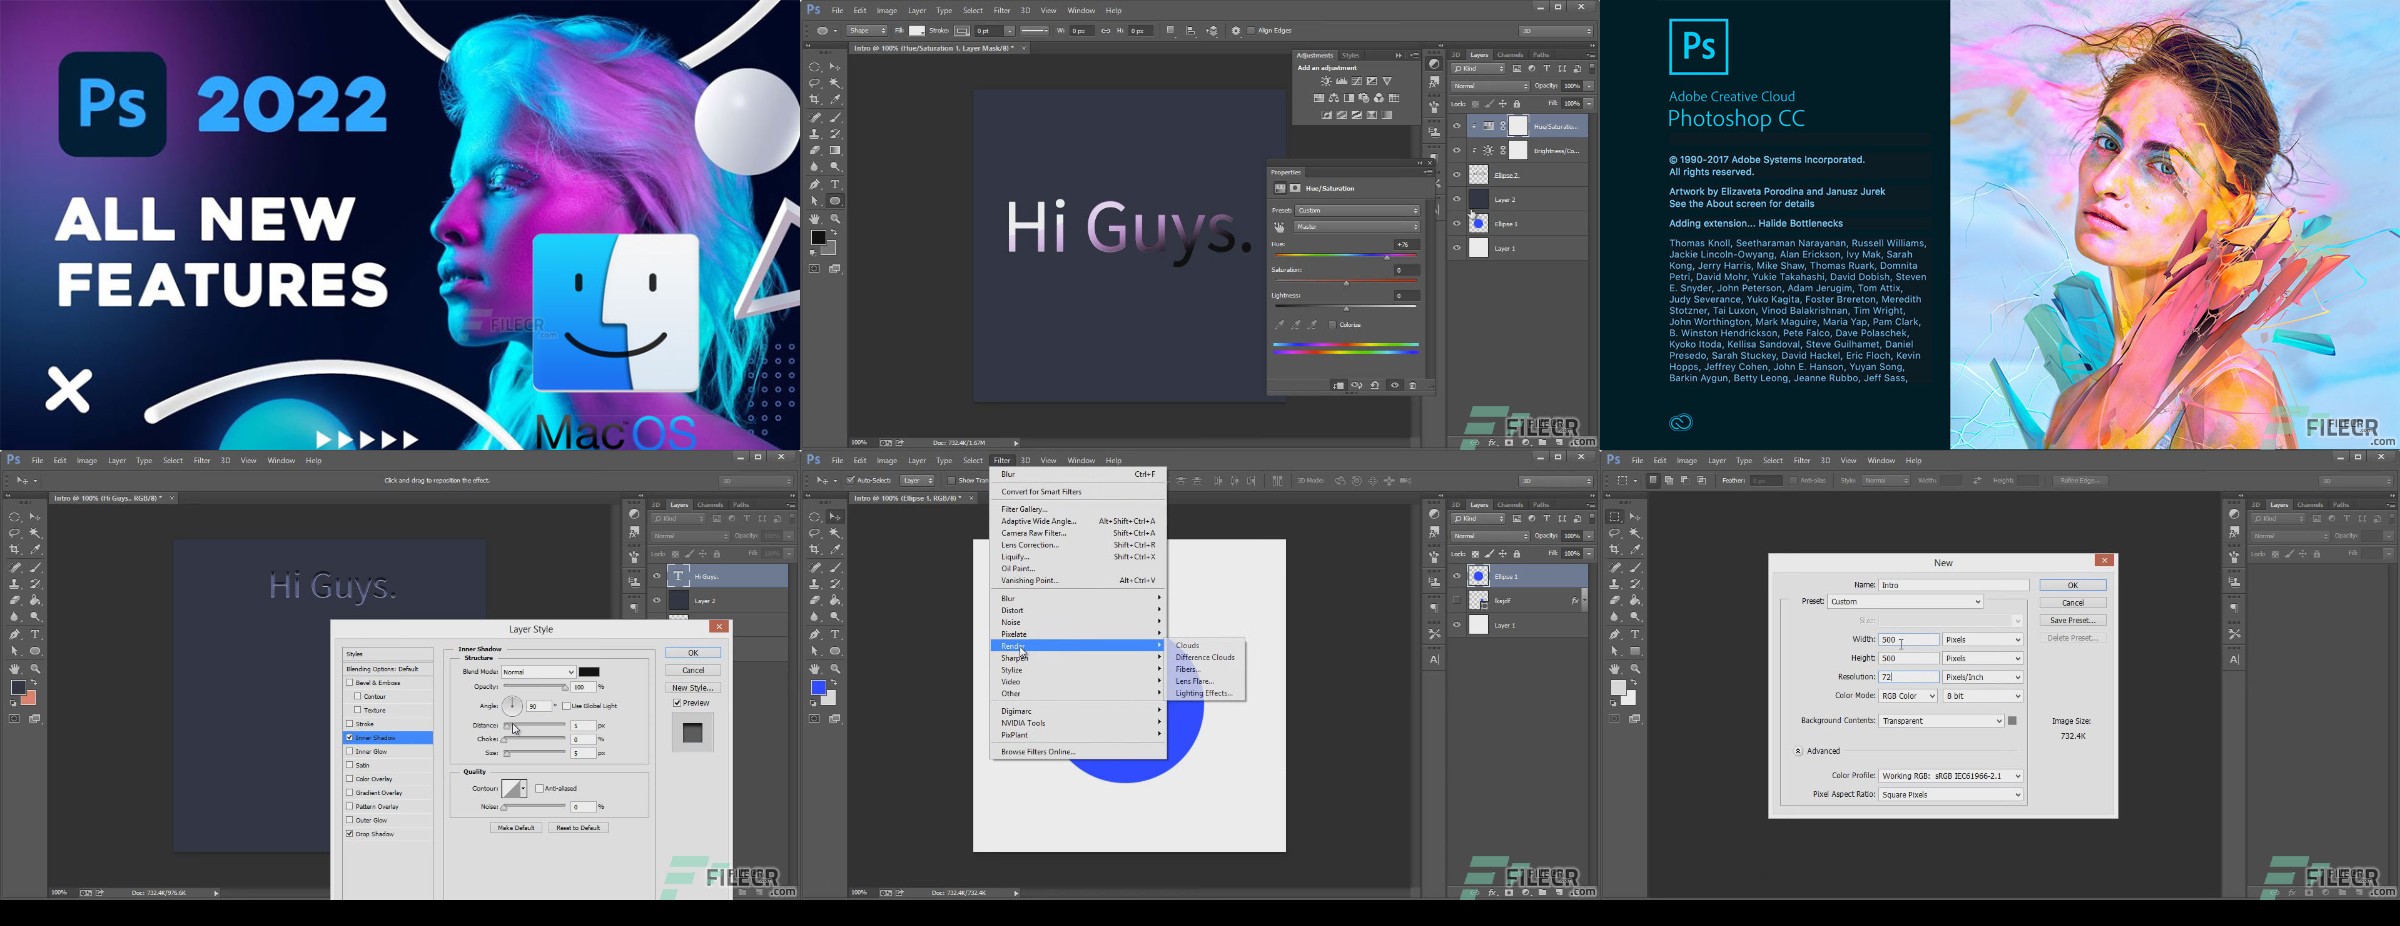Image resolution: width=2400 pixels, height=926 pixels.
Task: Select the Eraser tool in the Hue/Saturation window
Action: coord(815,150)
